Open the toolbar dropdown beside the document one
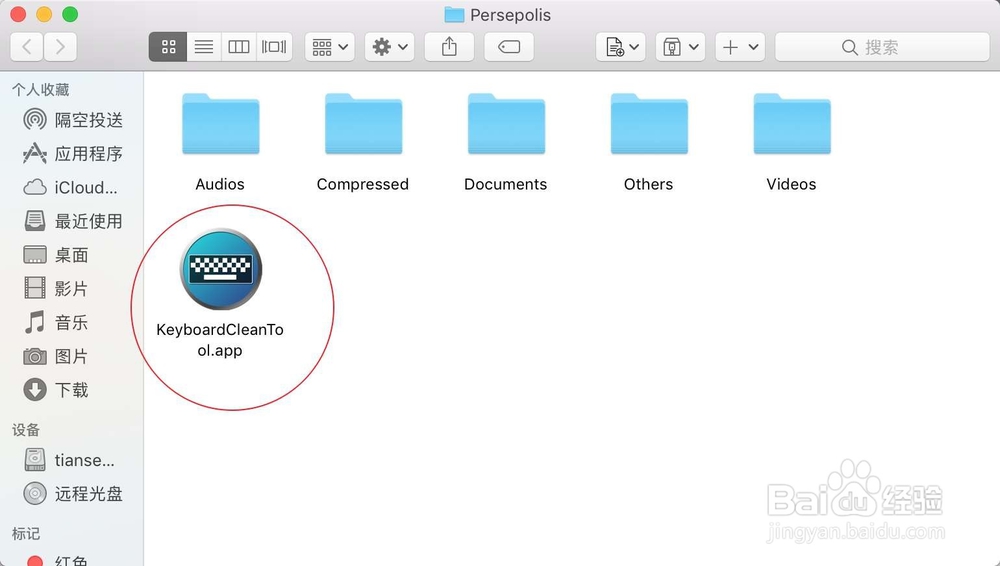This screenshot has width=1000, height=566. pyautogui.click(x=680, y=47)
